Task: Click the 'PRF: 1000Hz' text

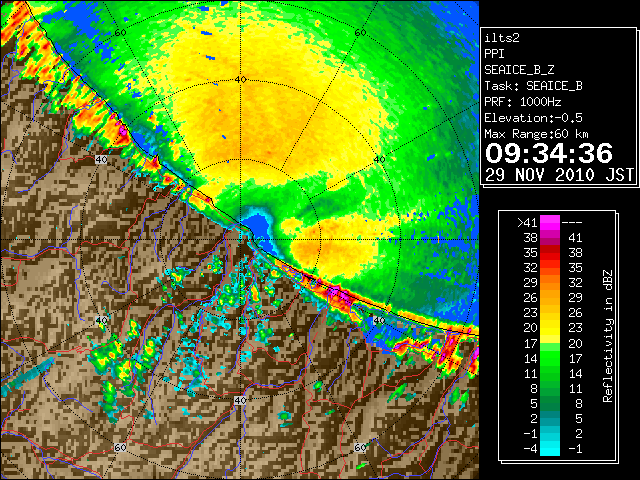Action: coord(523,102)
